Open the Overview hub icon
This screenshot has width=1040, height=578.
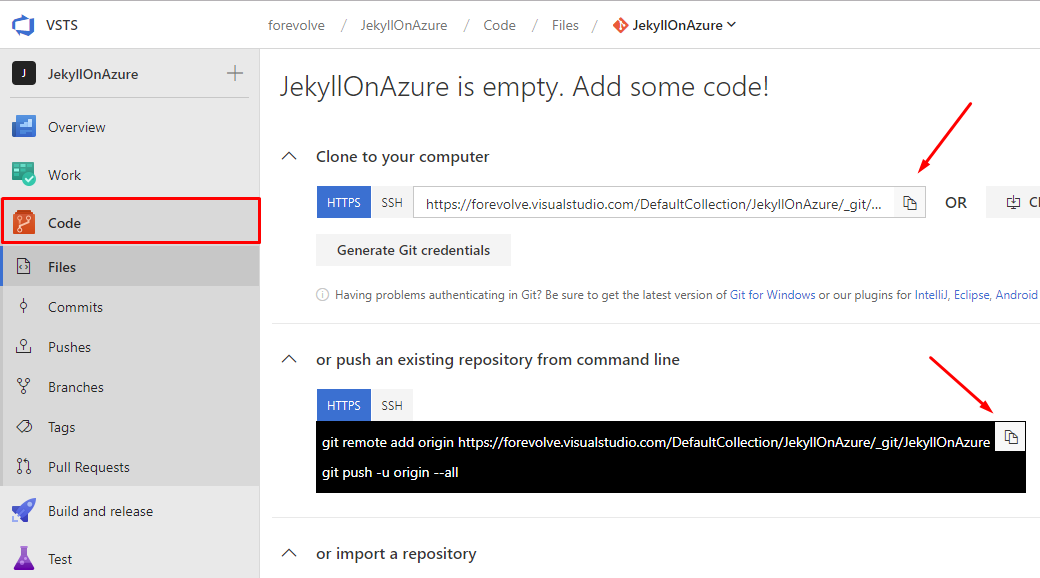[x=24, y=126]
